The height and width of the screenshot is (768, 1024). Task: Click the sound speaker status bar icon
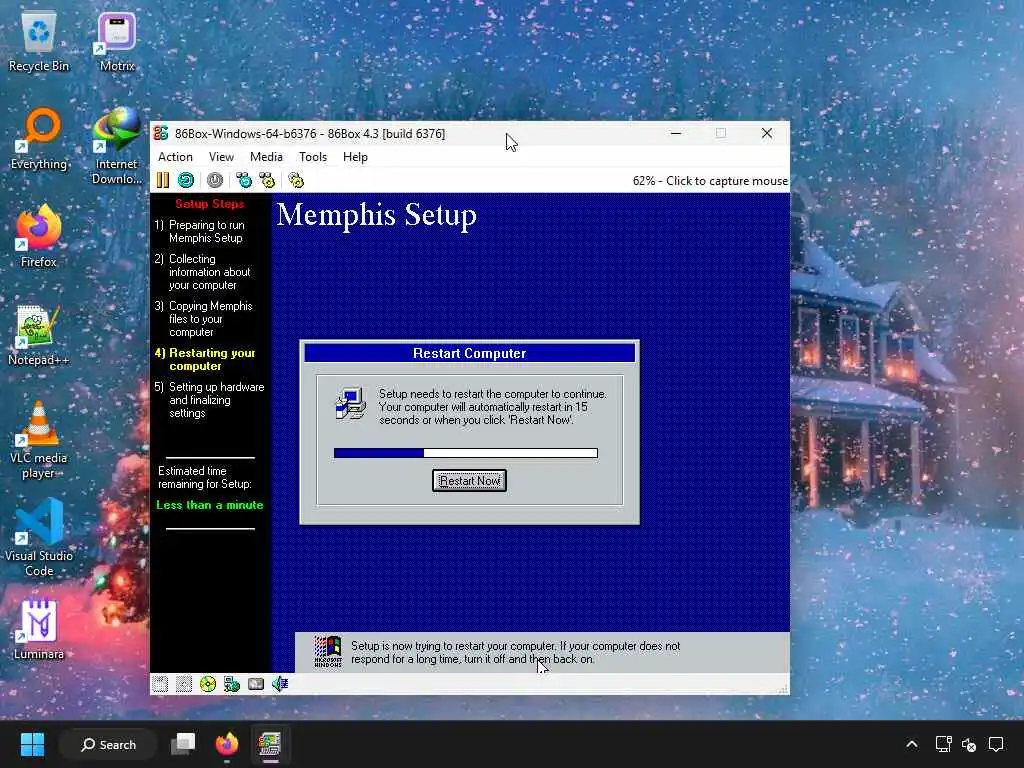280,684
